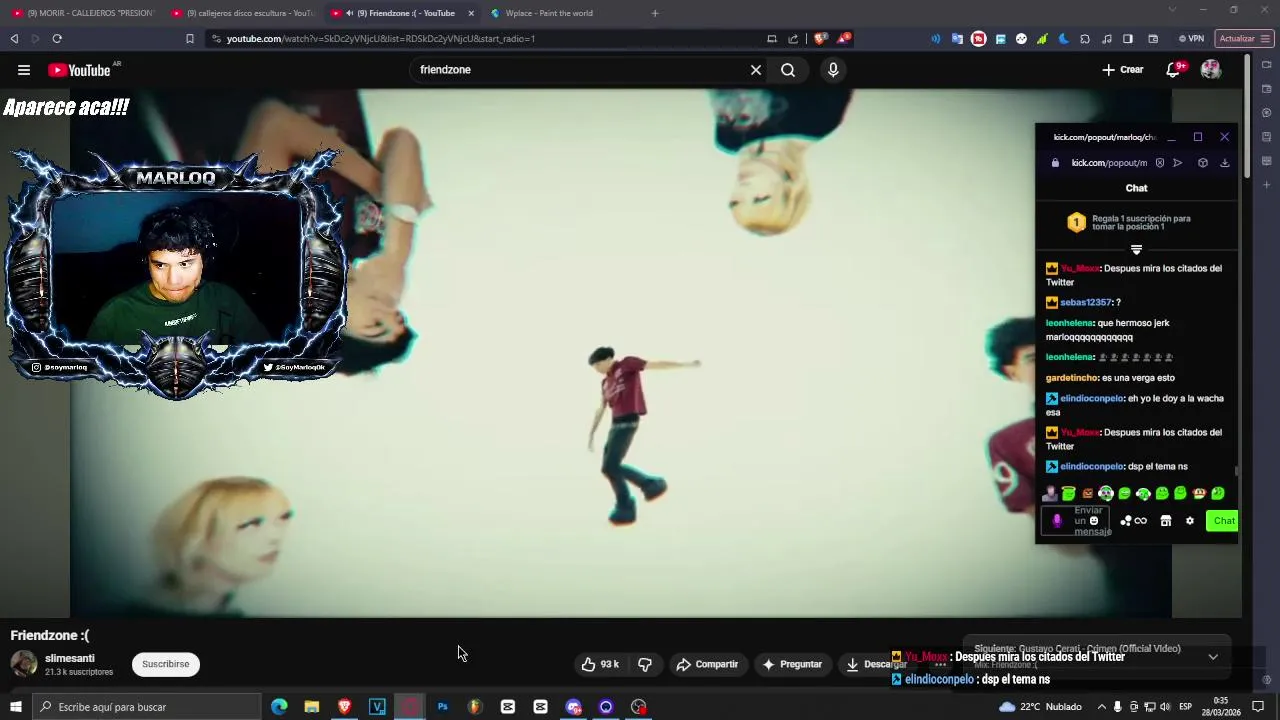Show hidden system tray icons chevron
1280x720 pixels.
pos(1101,707)
